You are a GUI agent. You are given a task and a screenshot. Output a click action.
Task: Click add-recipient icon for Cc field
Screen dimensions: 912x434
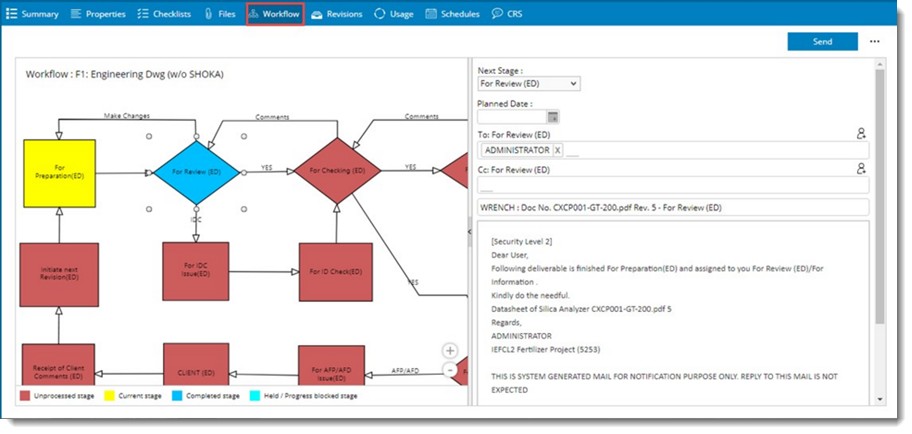click(x=861, y=169)
